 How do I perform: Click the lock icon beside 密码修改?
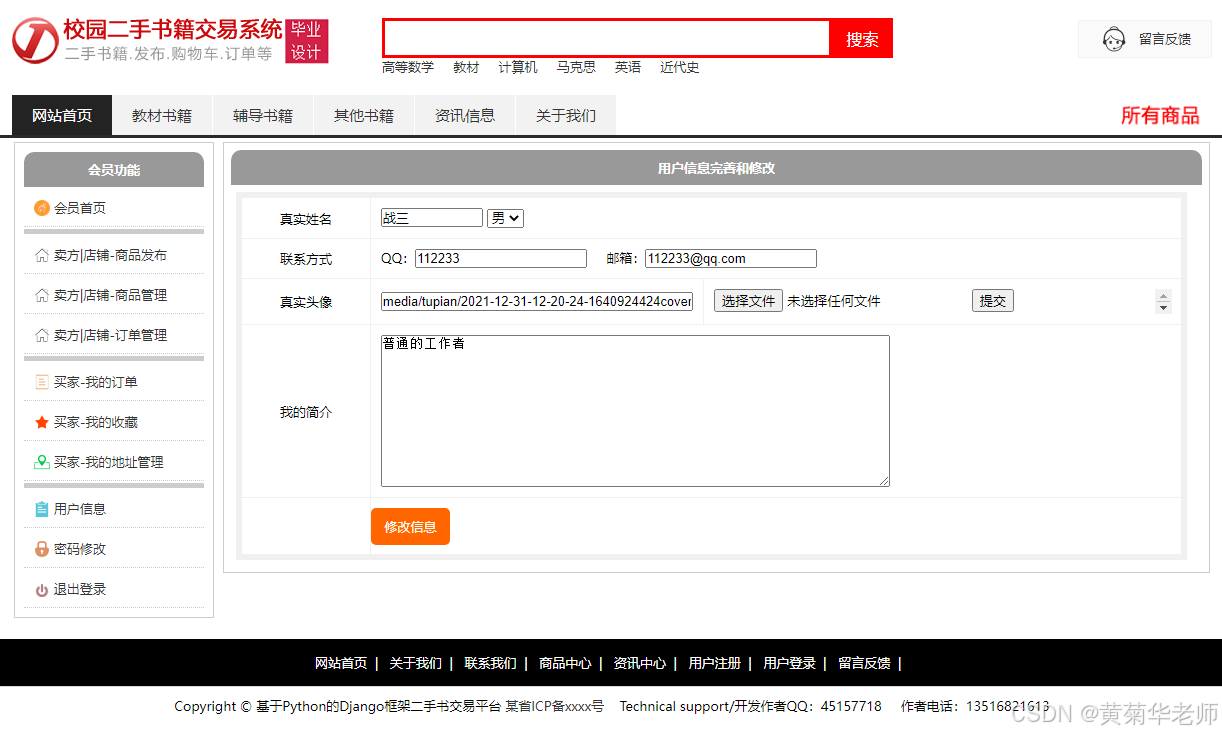pos(42,549)
